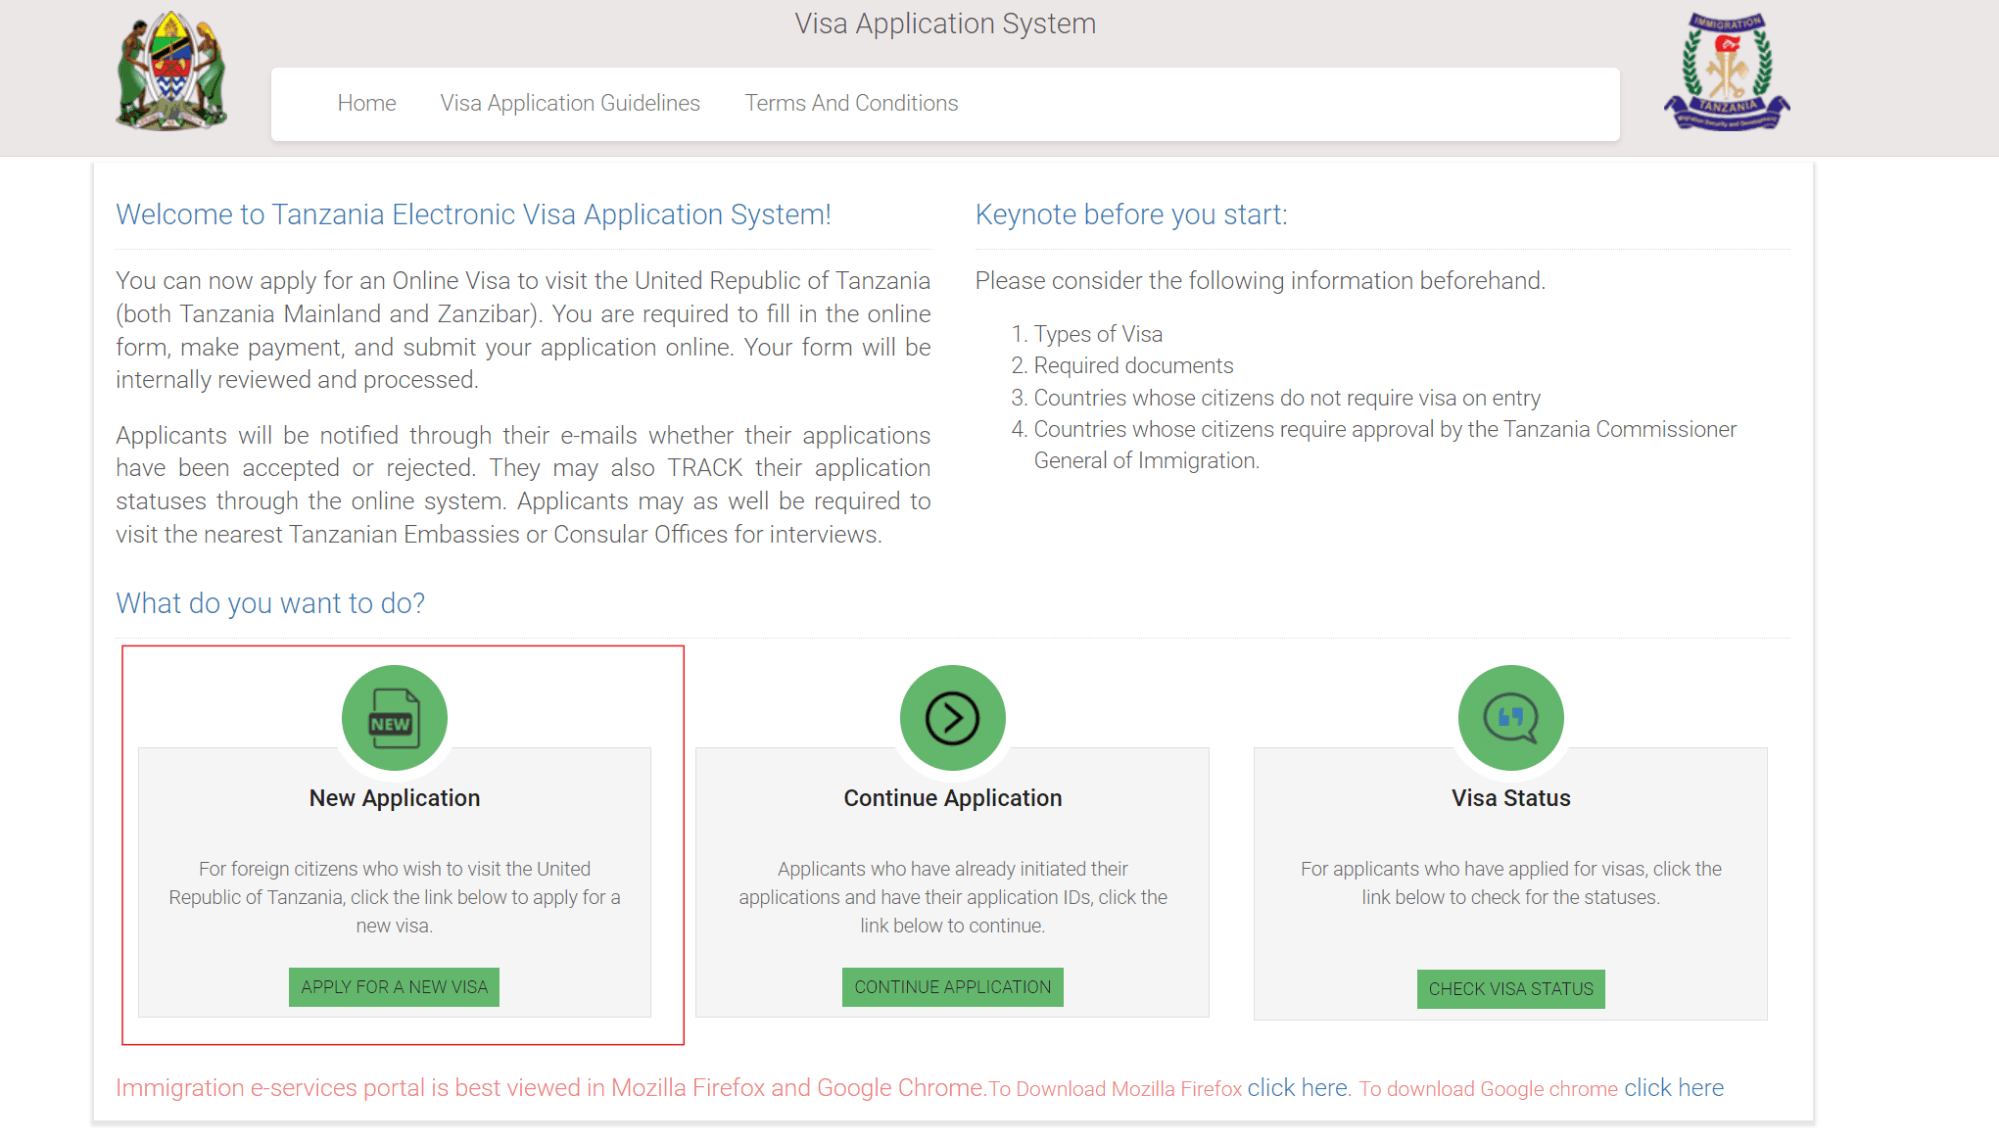Click the document with NEW label icon

395,715
